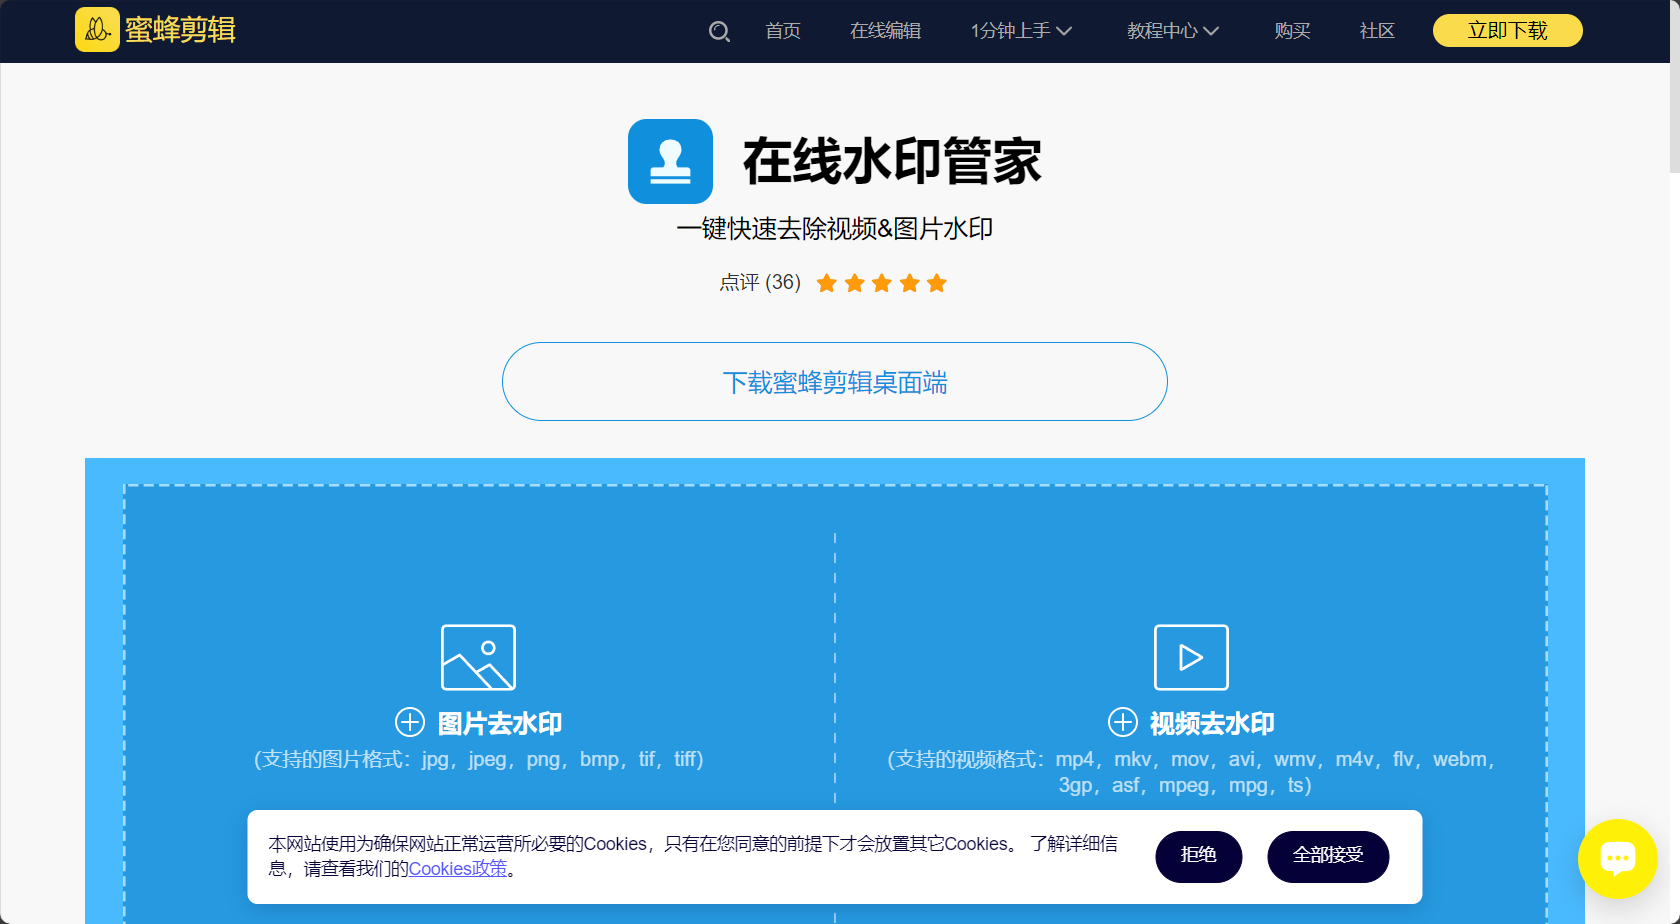Click the yellow 立即下载 button
This screenshot has width=1680, height=924.
pyautogui.click(x=1508, y=30)
